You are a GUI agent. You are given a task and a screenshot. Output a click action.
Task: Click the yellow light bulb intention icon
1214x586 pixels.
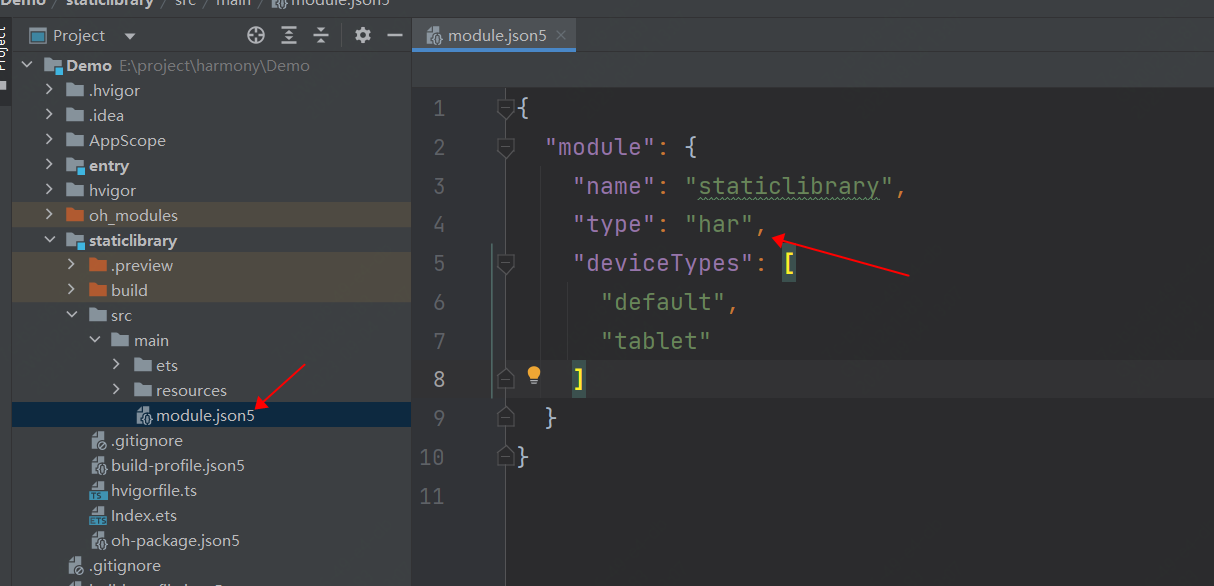pyautogui.click(x=534, y=375)
